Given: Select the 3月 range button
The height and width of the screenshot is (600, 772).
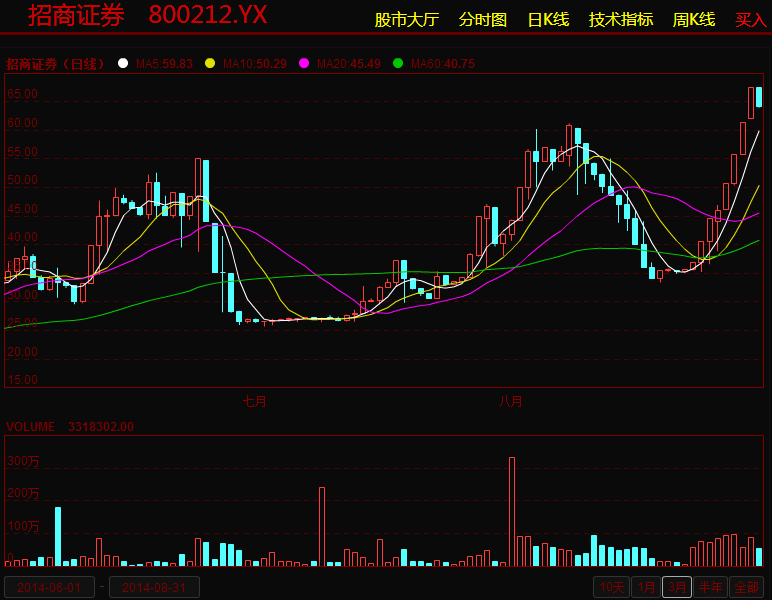Looking at the screenshot, I should tap(677, 587).
